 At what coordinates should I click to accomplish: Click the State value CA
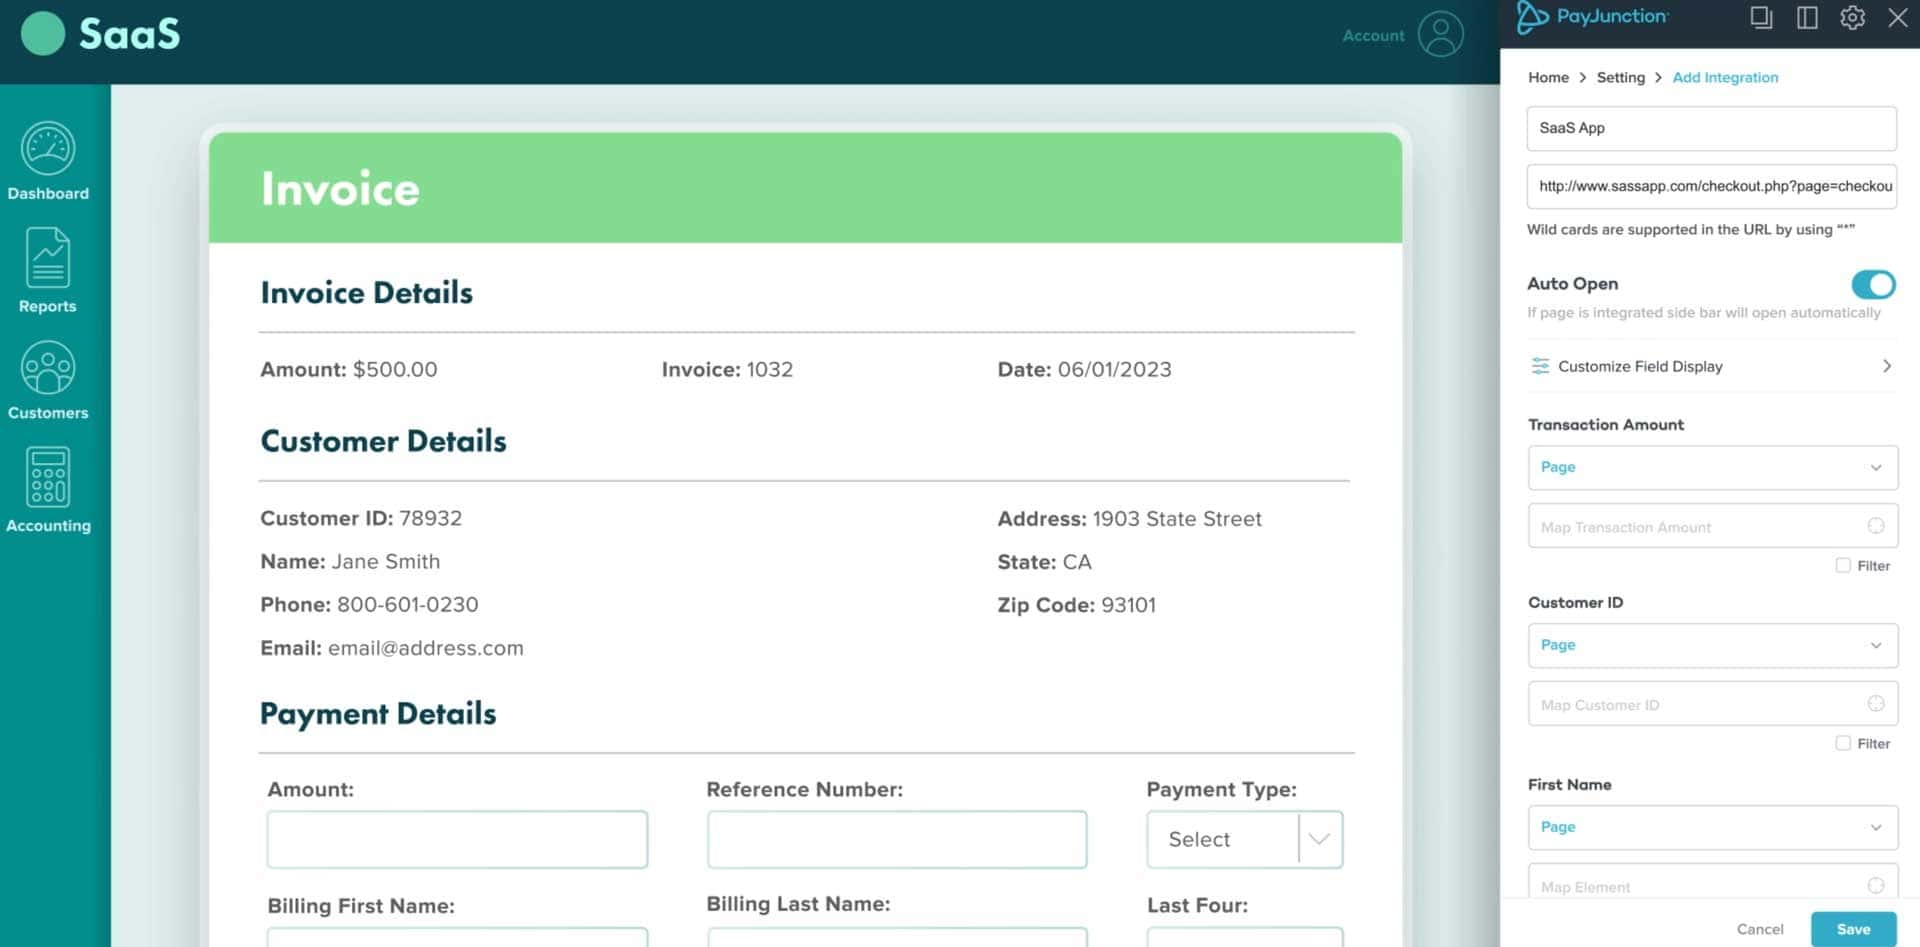click(x=1077, y=562)
